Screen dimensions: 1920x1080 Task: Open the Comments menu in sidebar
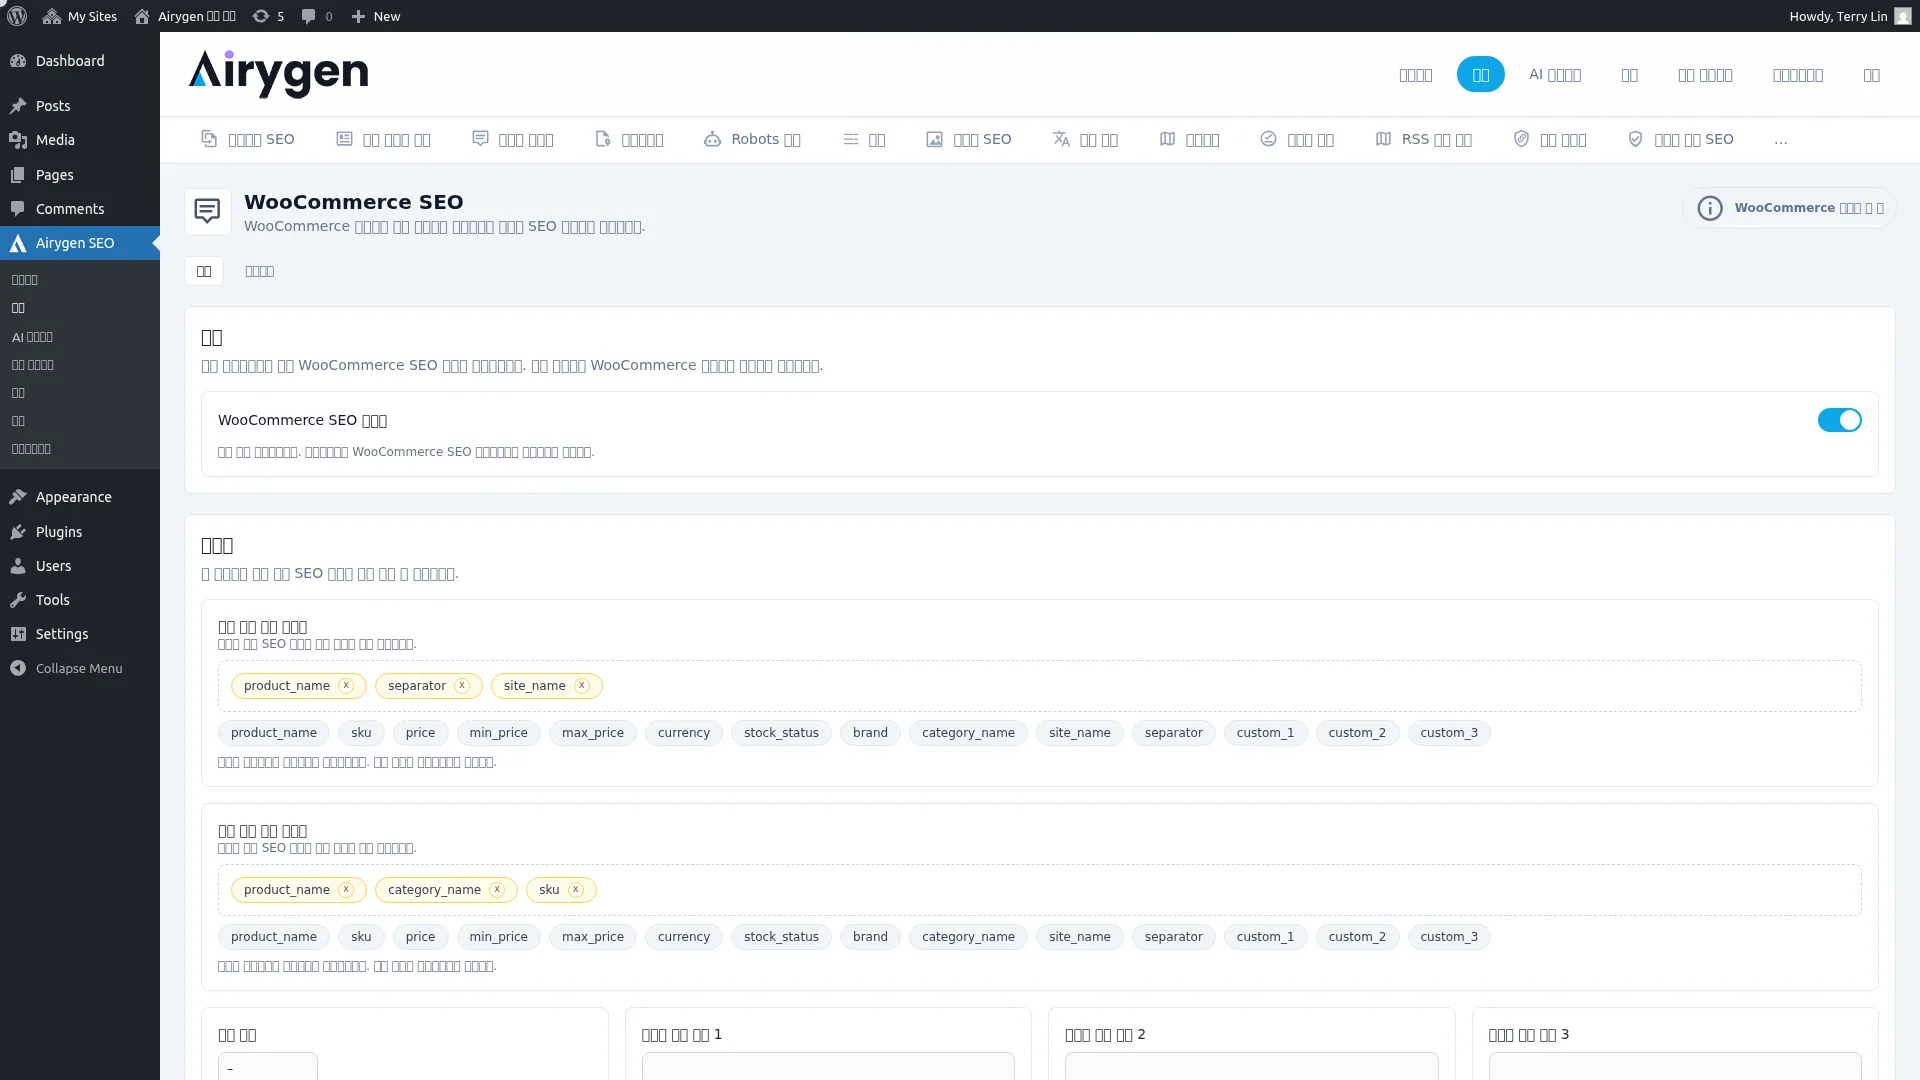pyautogui.click(x=80, y=209)
